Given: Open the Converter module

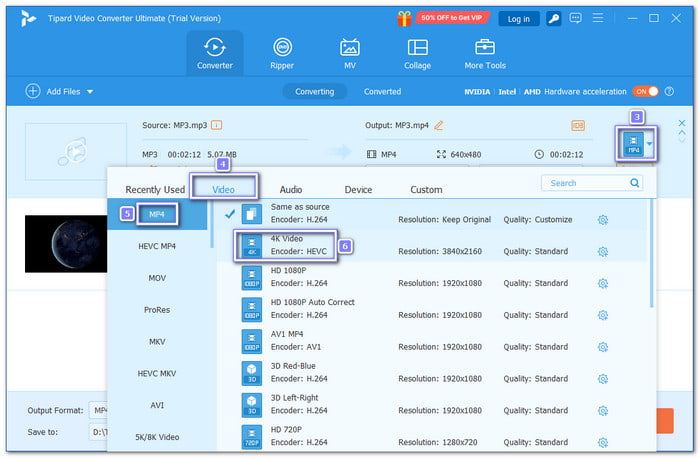Looking at the screenshot, I should click(215, 53).
